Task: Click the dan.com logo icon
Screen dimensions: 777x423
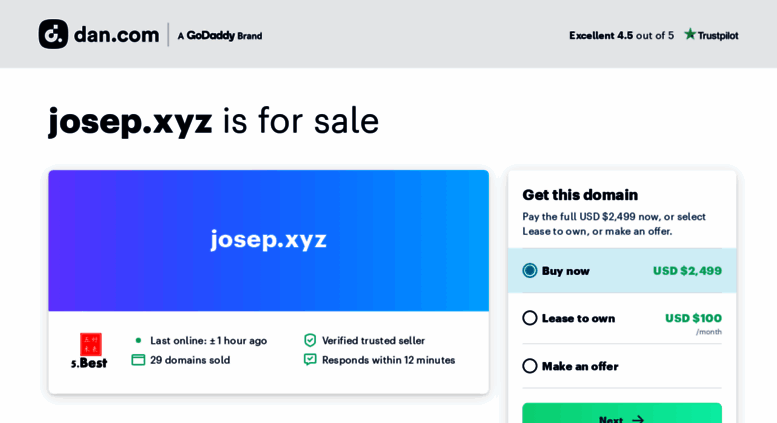Action: (53, 34)
